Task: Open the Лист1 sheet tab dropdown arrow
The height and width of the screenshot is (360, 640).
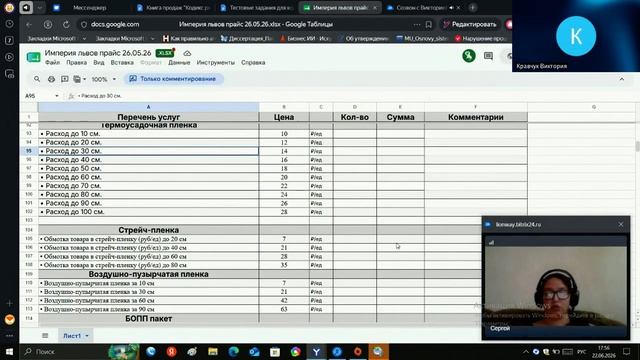Action: 87,336
